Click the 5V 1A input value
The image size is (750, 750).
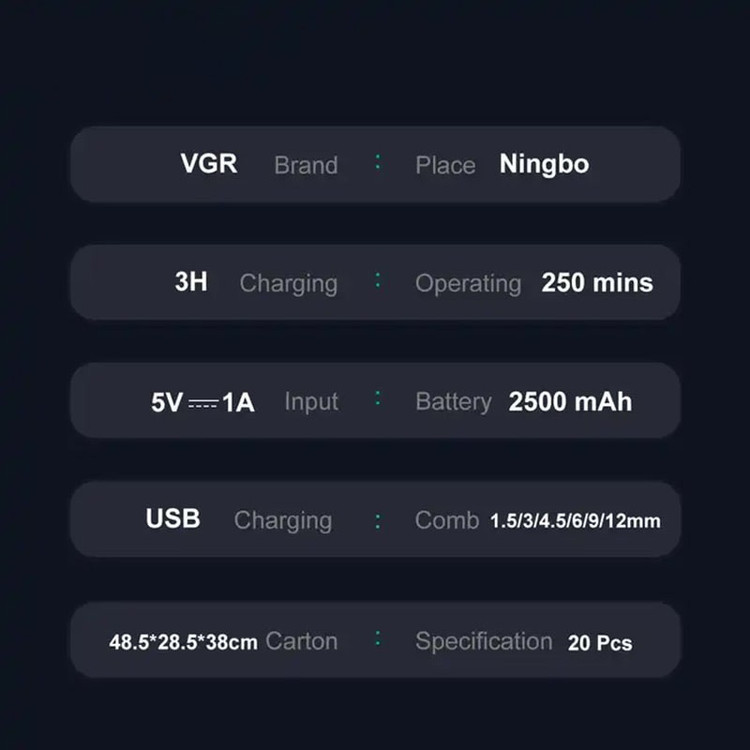click(x=203, y=402)
